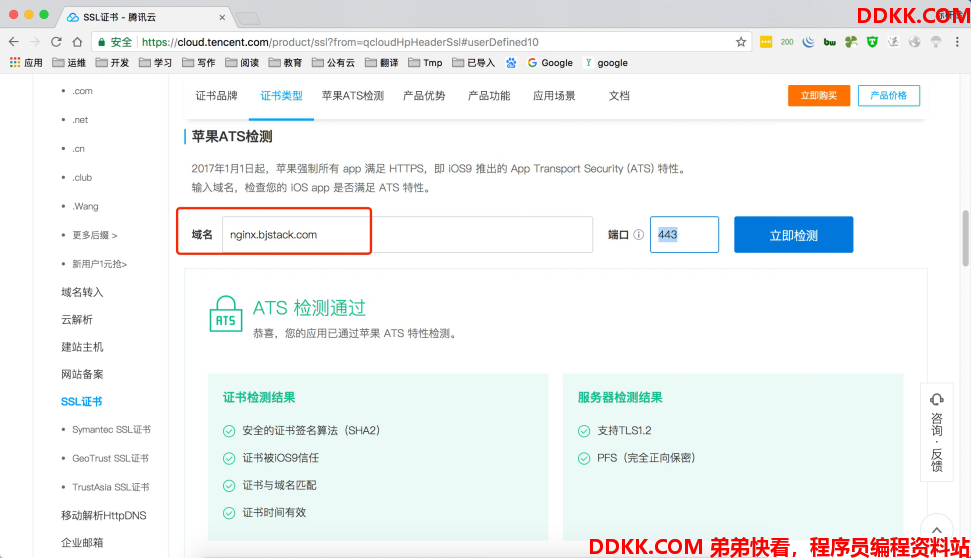Expand 更多后缀 > in sidebar
This screenshot has height=558, width=972.
pyautogui.click(x=95, y=235)
